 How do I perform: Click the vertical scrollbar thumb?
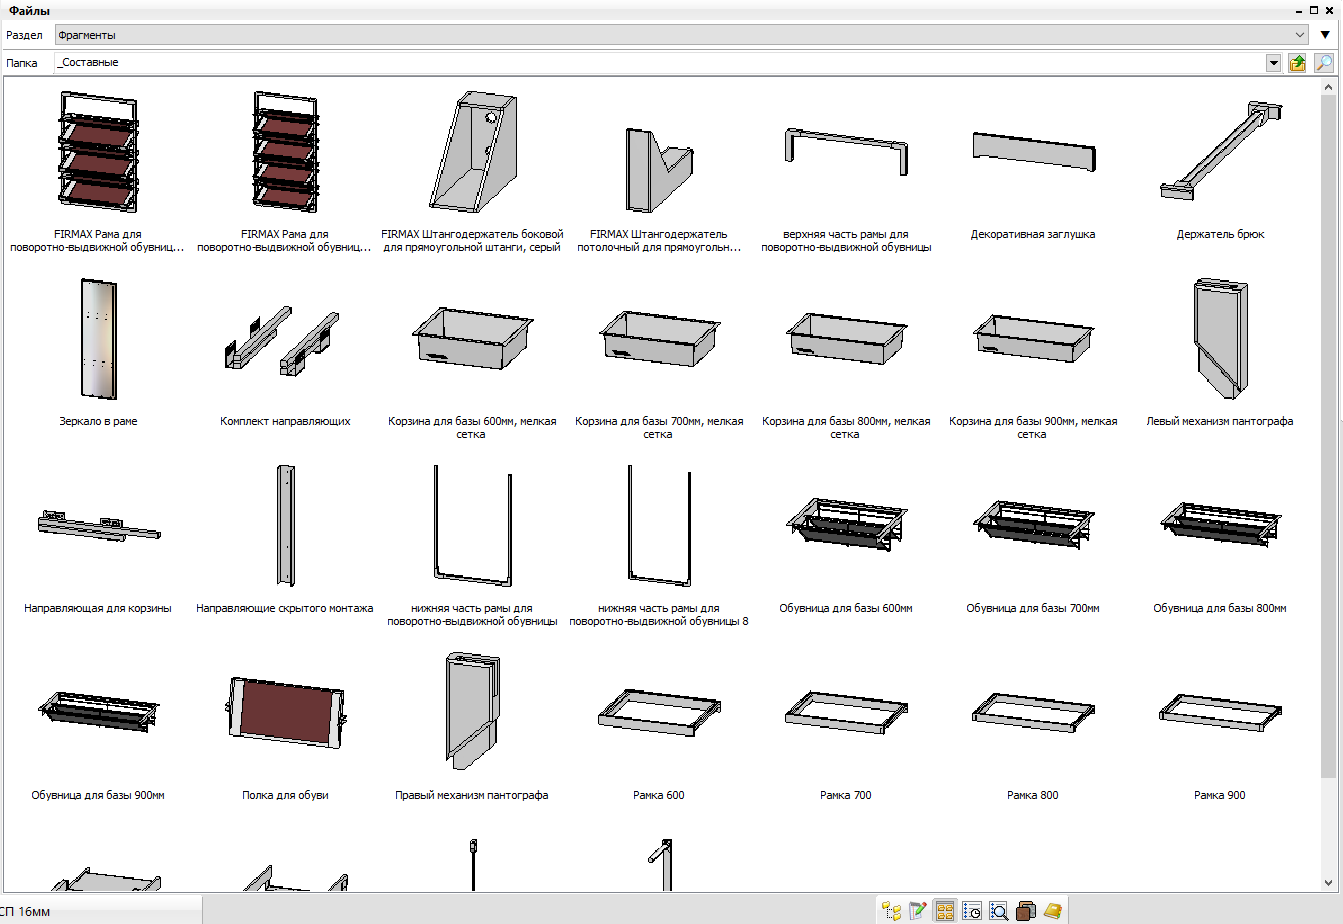tap(1329, 435)
